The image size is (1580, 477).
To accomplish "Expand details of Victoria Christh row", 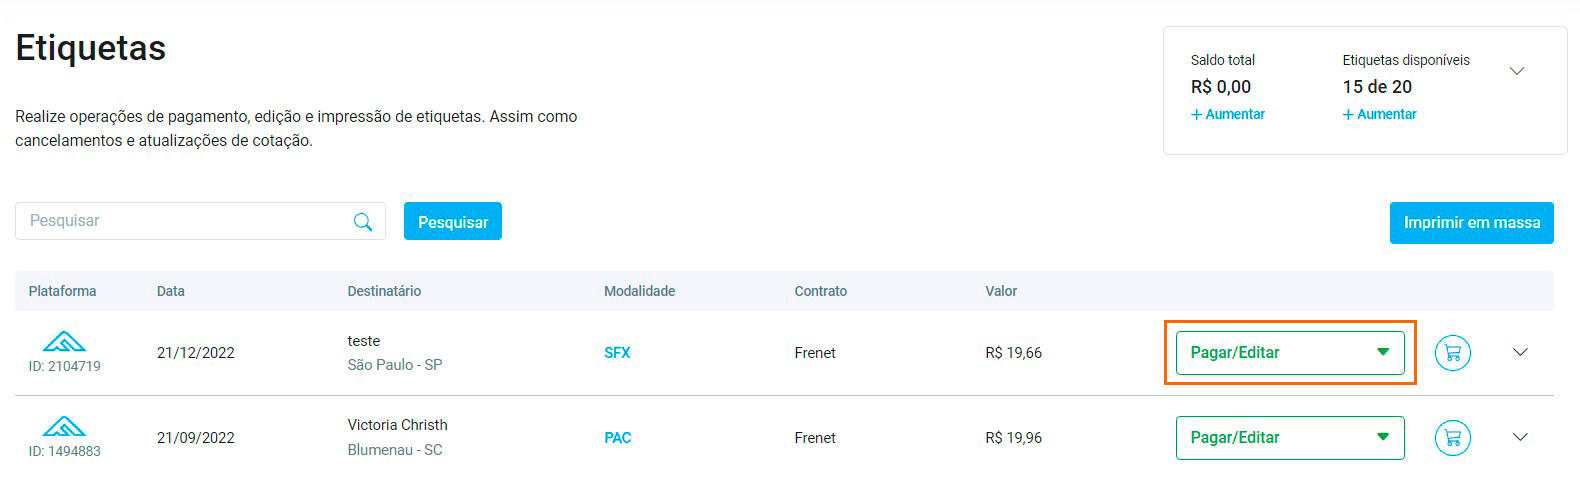I will tap(1520, 437).
